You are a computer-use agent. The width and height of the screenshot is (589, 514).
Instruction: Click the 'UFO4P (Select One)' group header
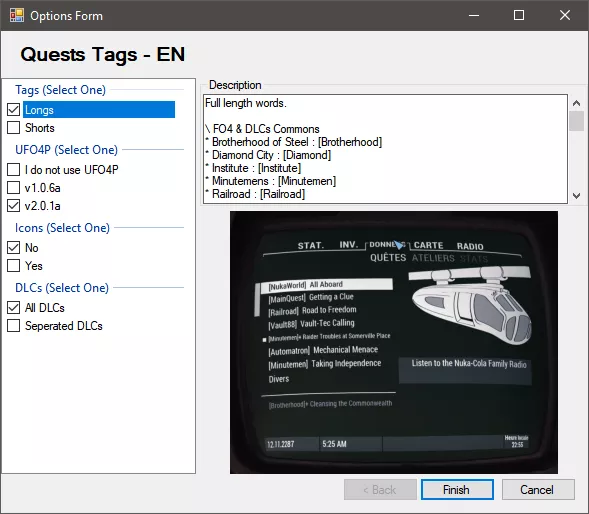tap(66, 150)
